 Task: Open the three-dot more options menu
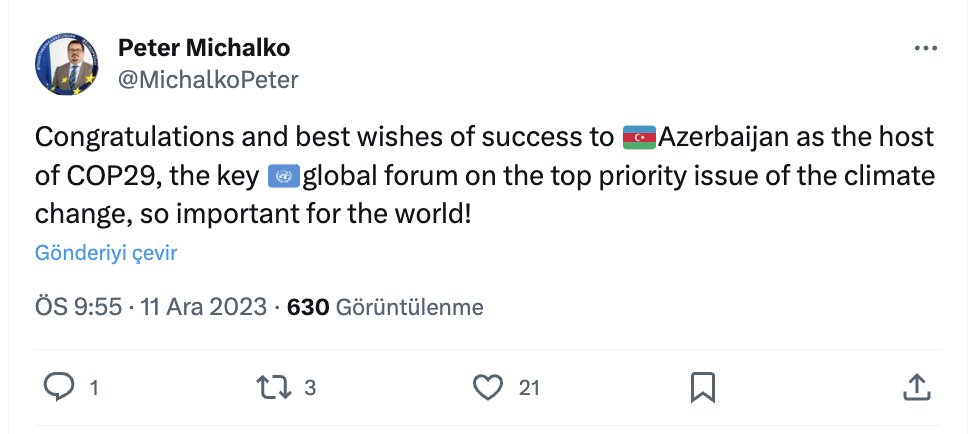(x=926, y=49)
